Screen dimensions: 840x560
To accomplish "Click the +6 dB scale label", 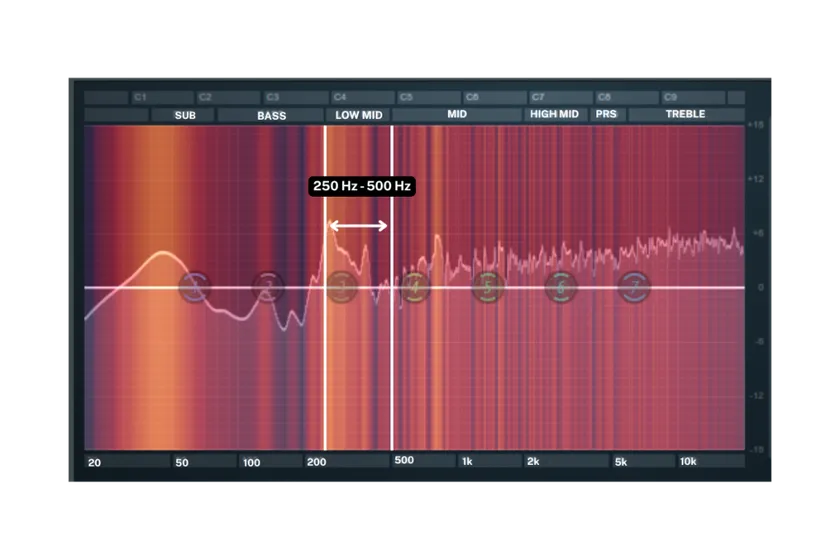I will 758,233.
